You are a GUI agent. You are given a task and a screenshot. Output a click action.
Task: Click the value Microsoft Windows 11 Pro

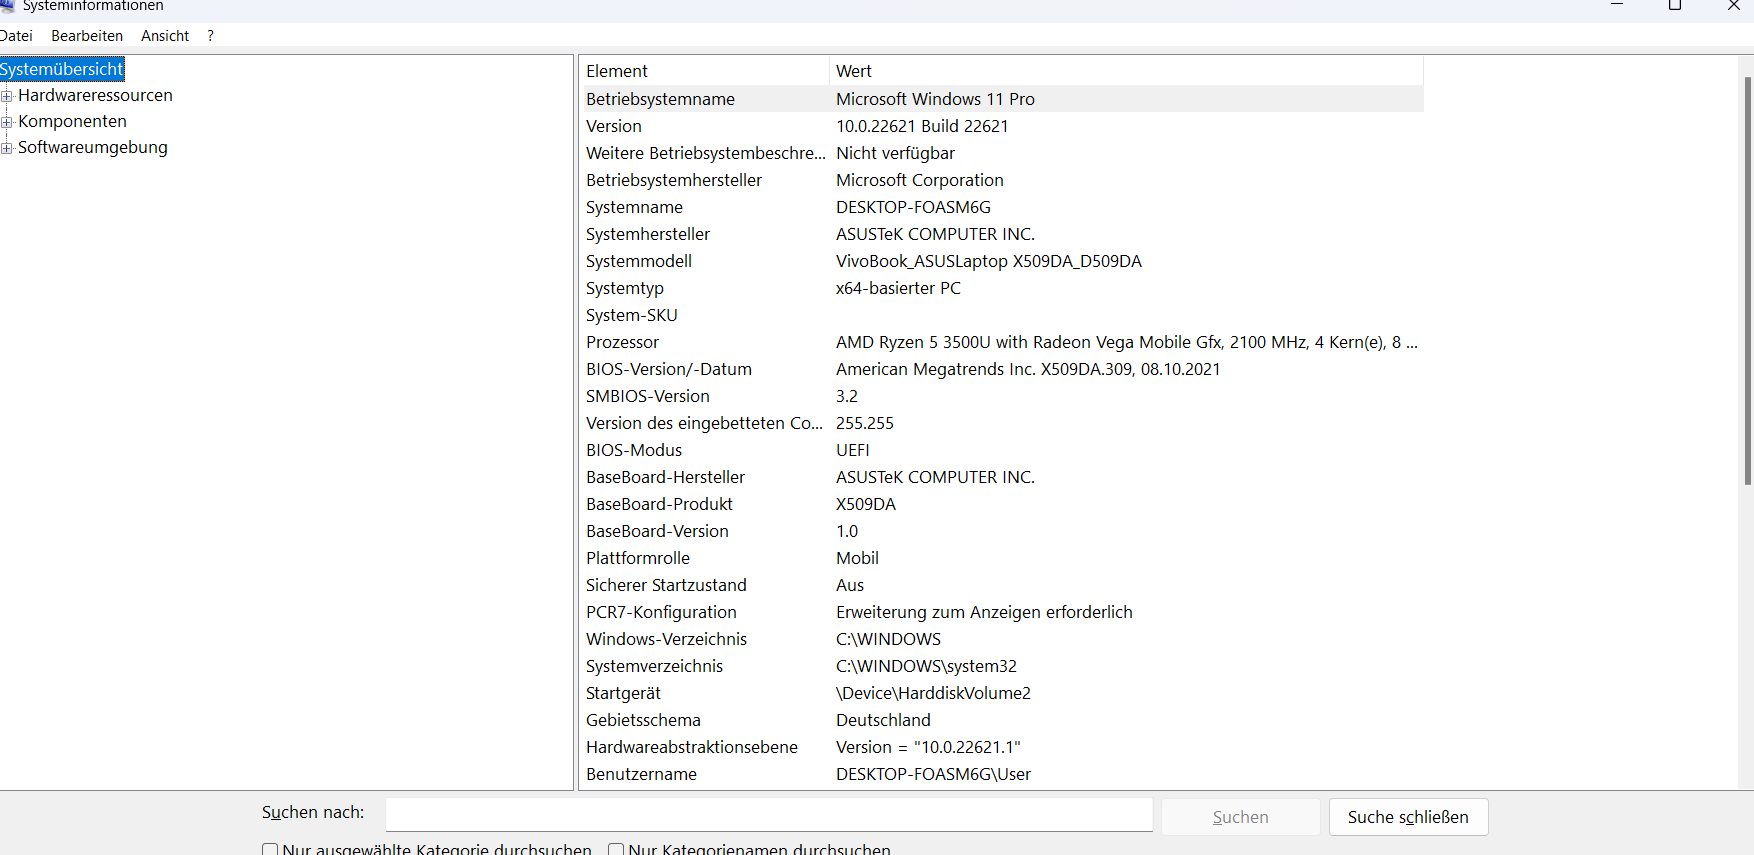935,99
